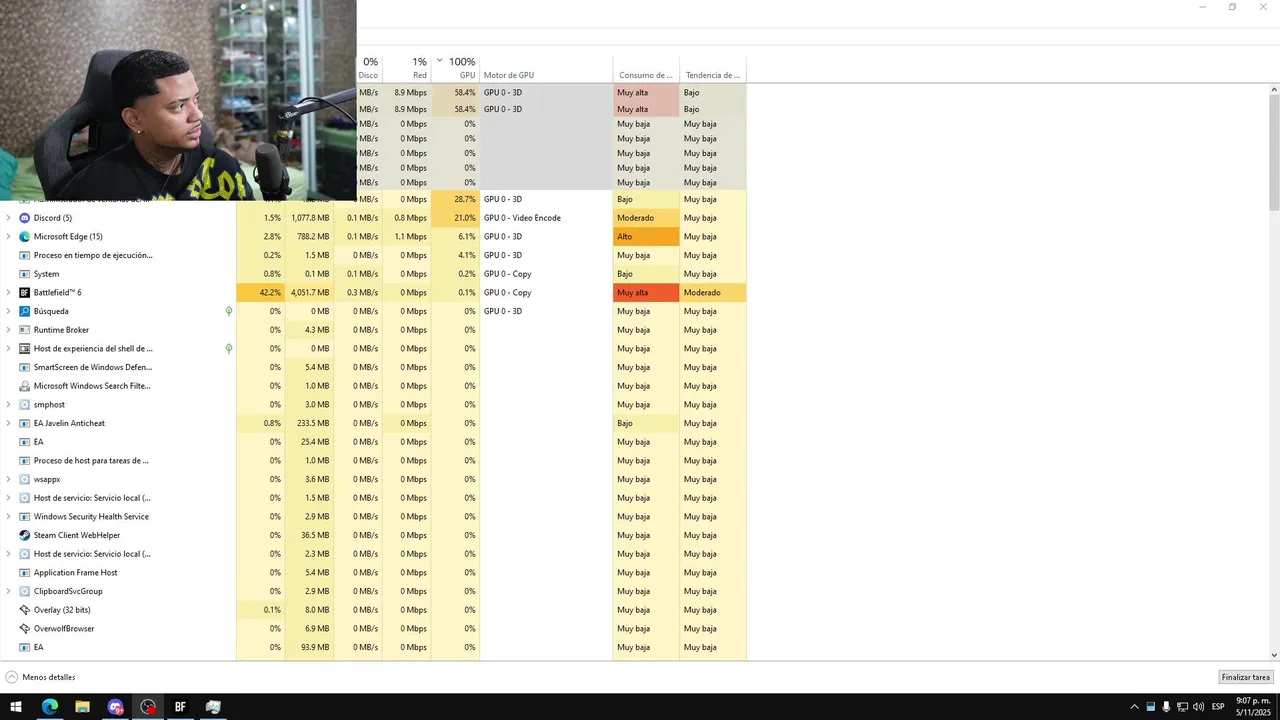Expand the wsappx process group
This screenshot has width=1280, height=720.
click(x=9, y=479)
